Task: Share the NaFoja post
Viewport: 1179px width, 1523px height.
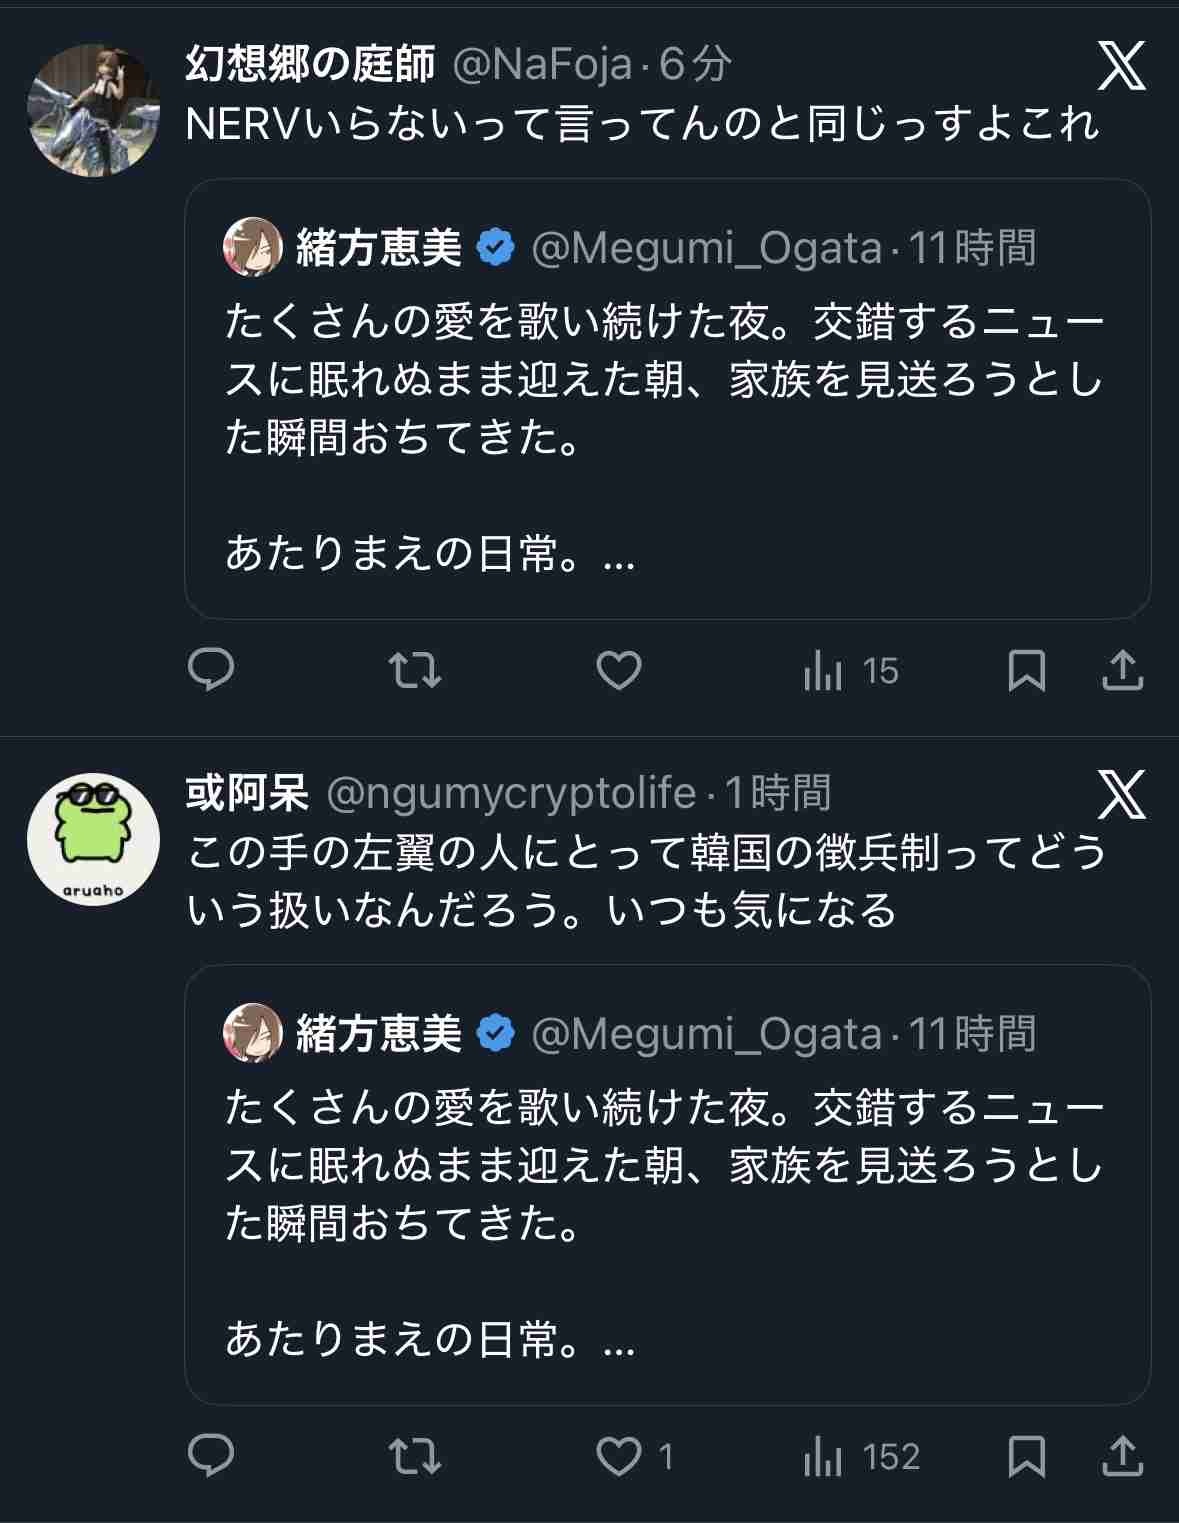Action: [x=1122, y=670]
